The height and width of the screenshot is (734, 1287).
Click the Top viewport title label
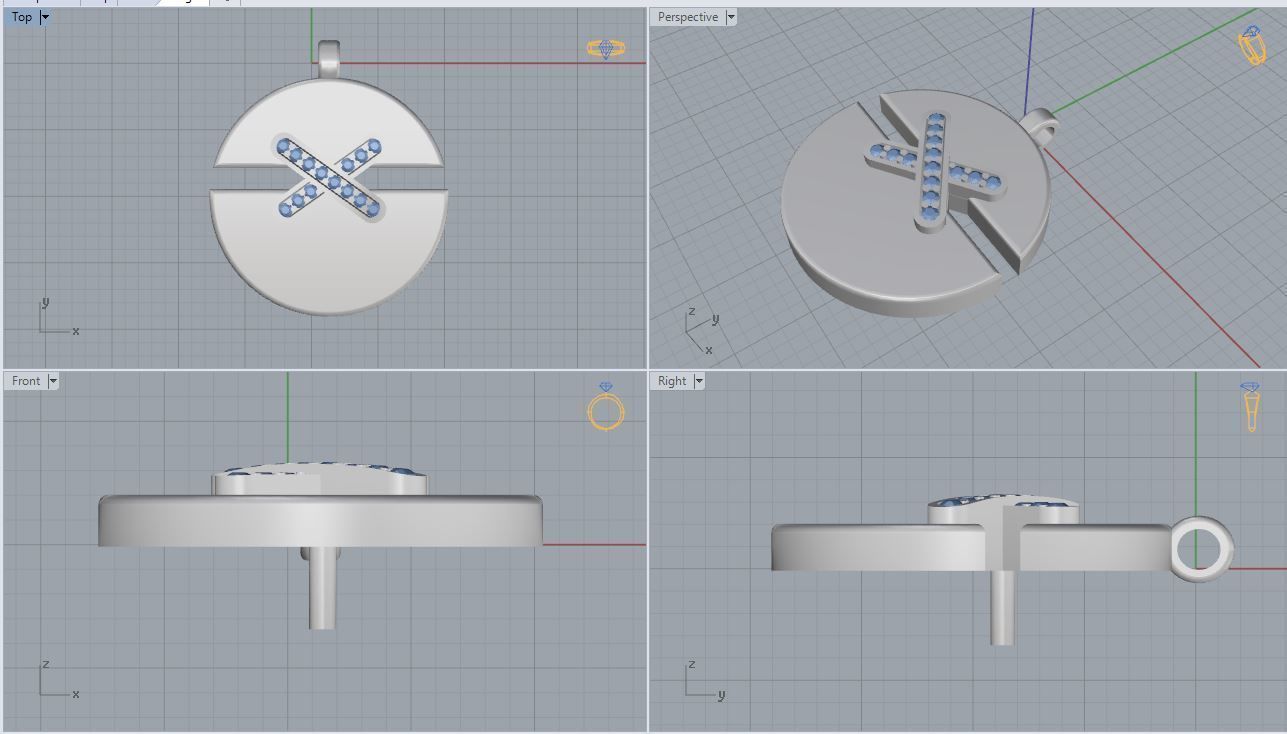22,17
